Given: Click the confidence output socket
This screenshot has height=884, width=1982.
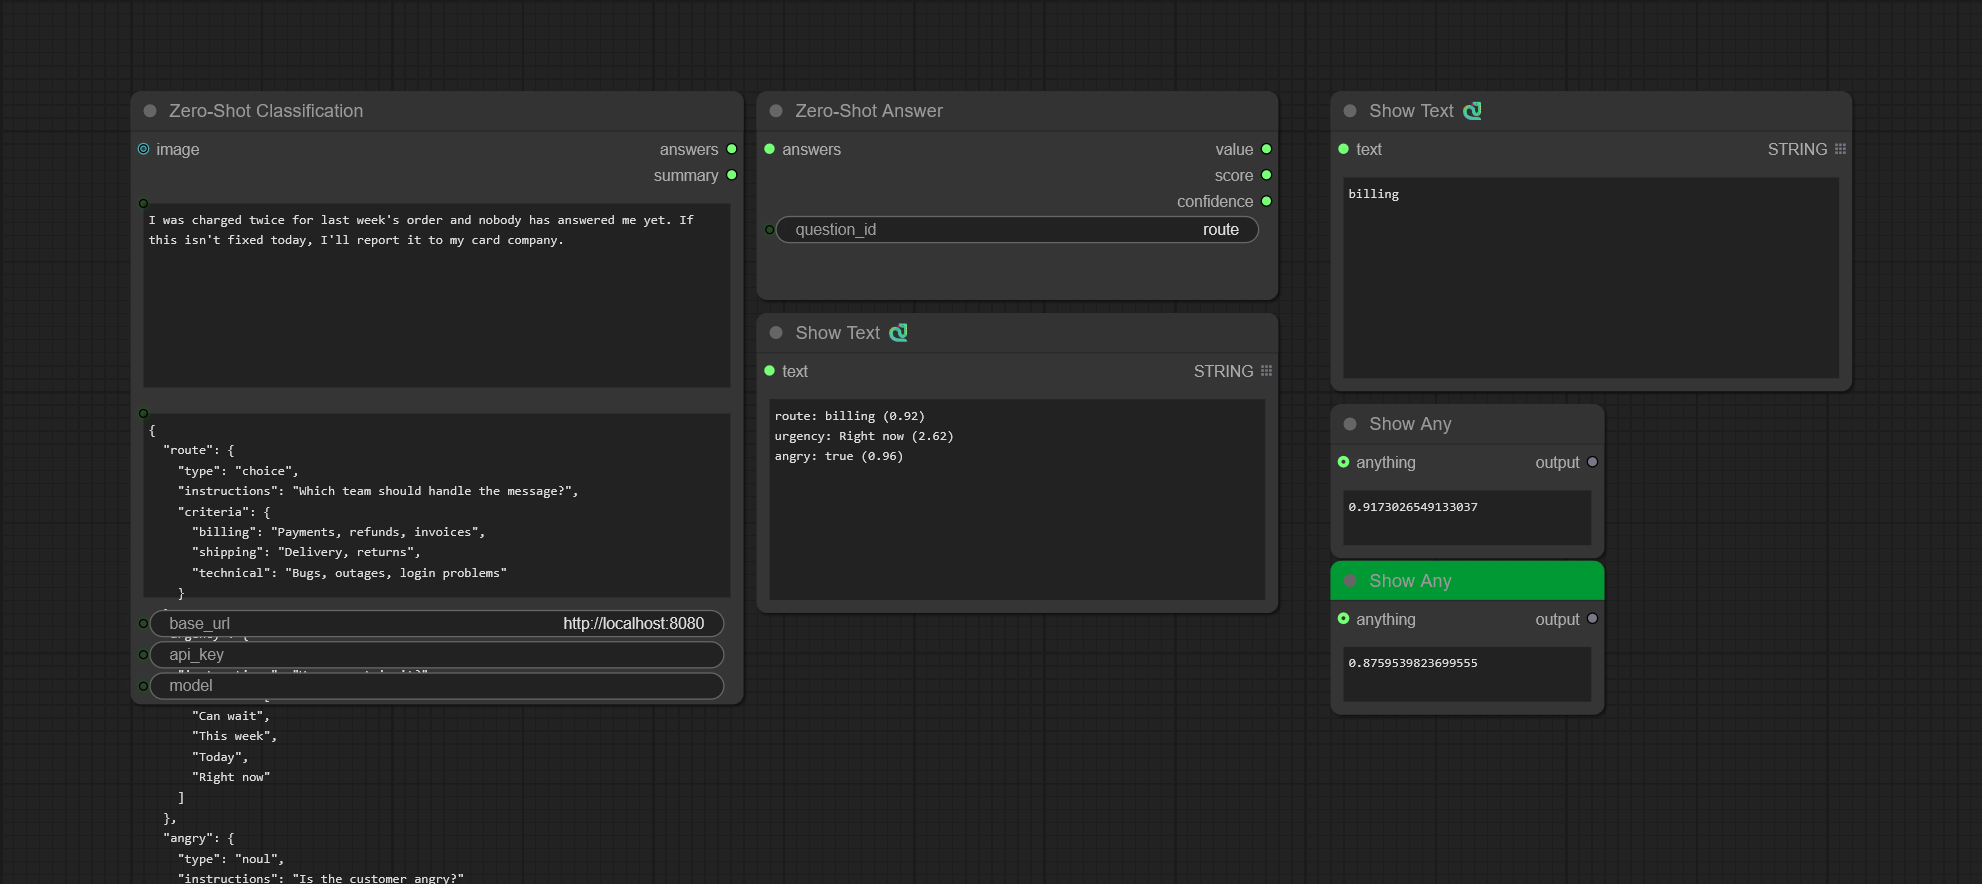Looking at the screenshot, I should [1266, 201].
